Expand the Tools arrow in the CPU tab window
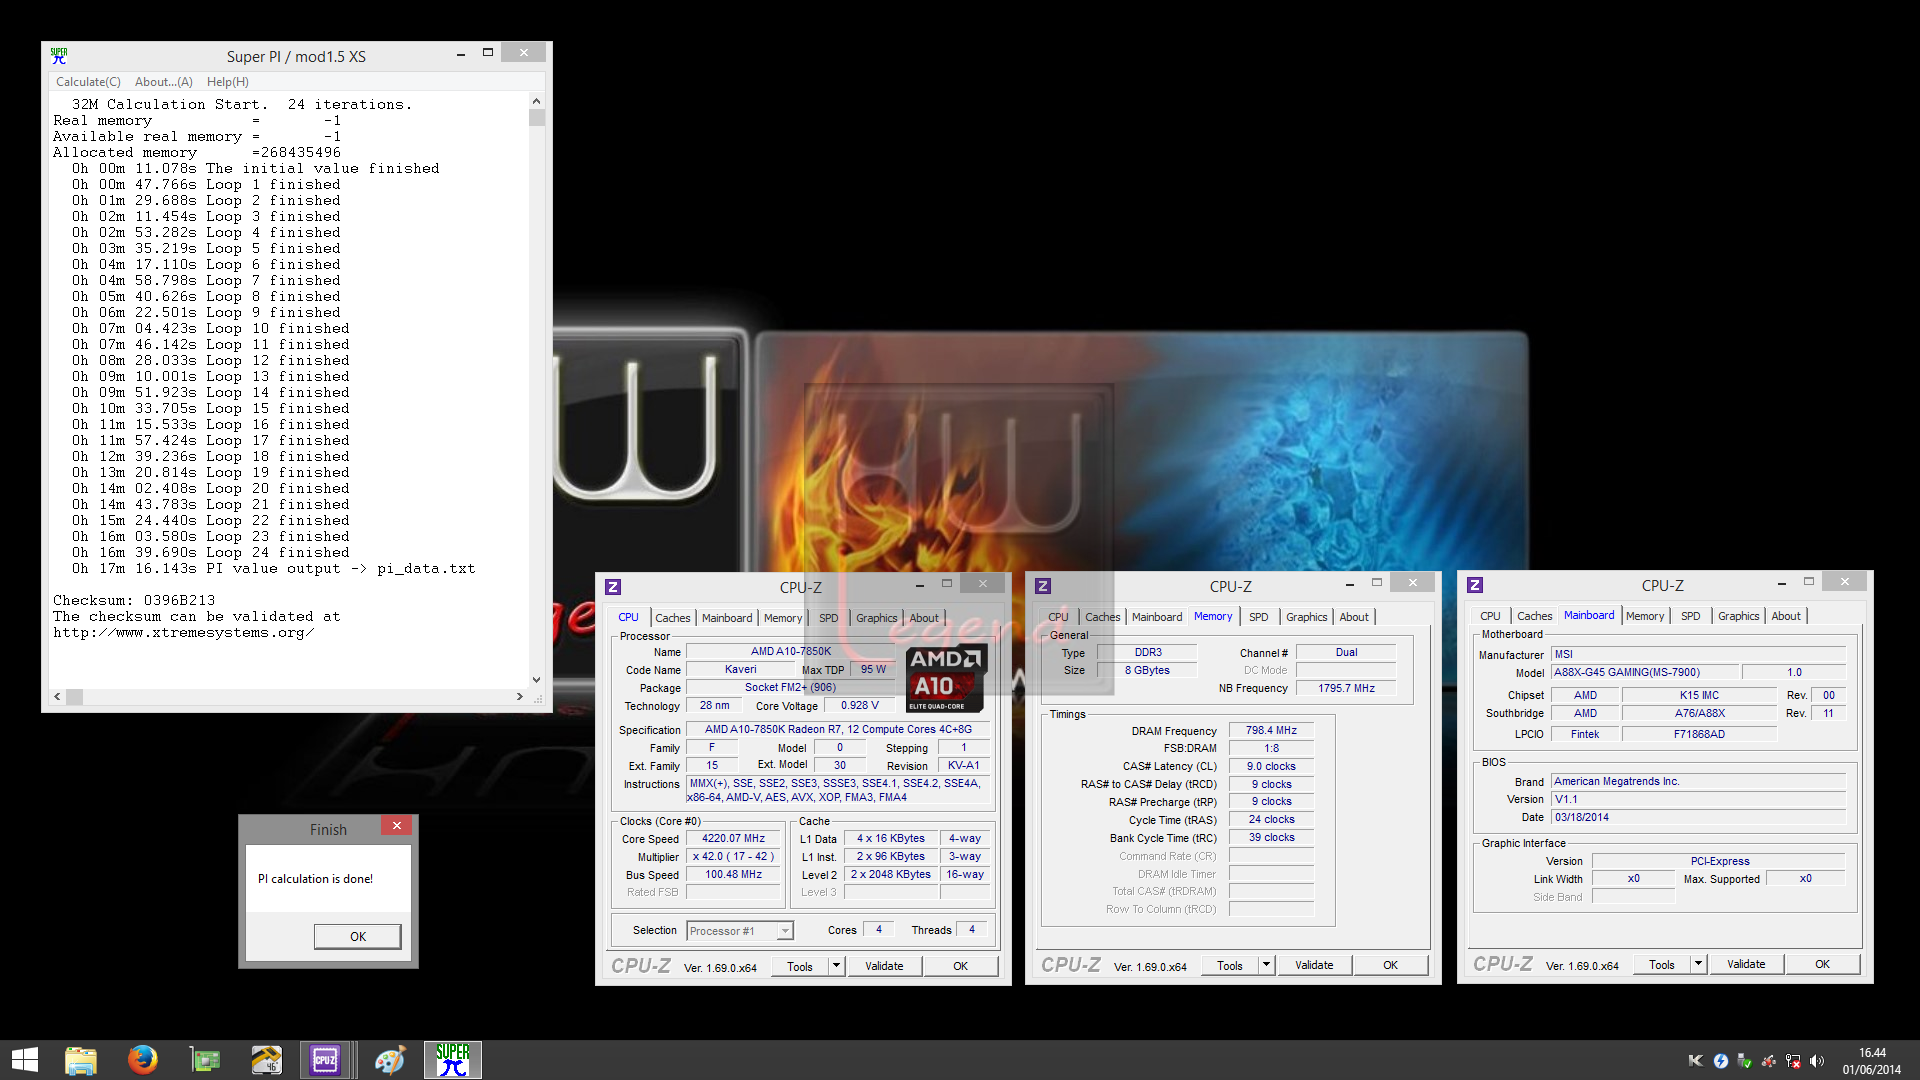This screenshot has height=1080, width=1920. click(x=837, y=966)
